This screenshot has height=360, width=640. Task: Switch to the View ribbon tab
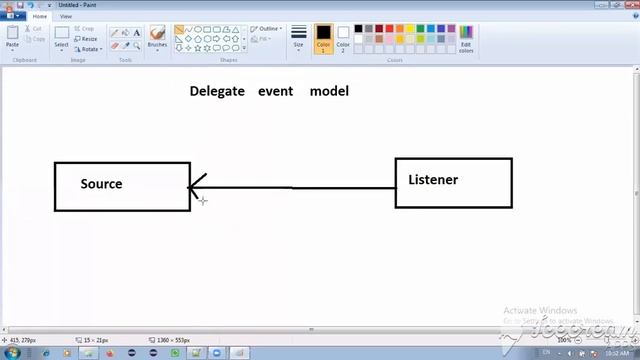(66, 16)
